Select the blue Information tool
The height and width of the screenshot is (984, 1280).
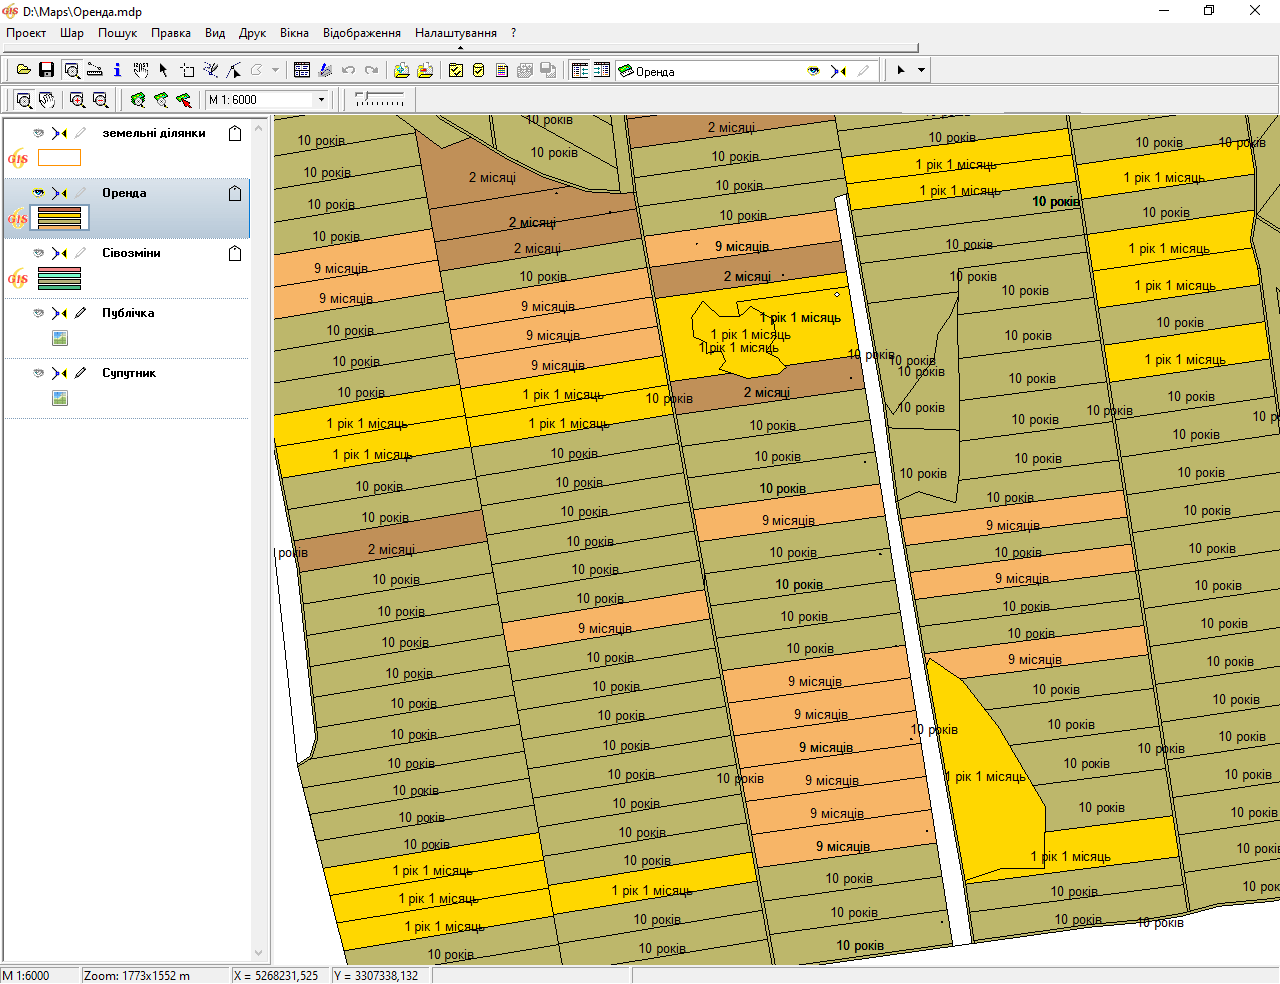point(117,70)
